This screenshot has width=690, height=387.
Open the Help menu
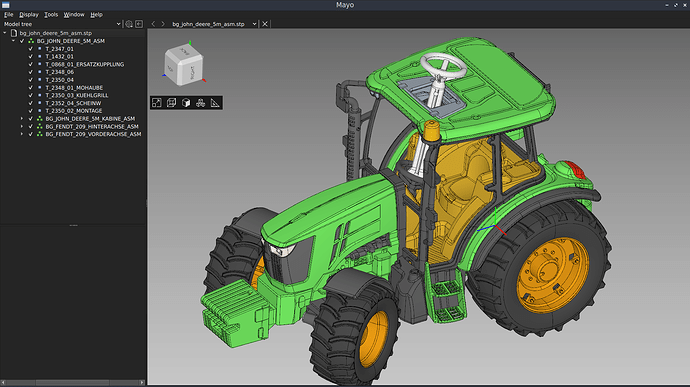(96, 15)
